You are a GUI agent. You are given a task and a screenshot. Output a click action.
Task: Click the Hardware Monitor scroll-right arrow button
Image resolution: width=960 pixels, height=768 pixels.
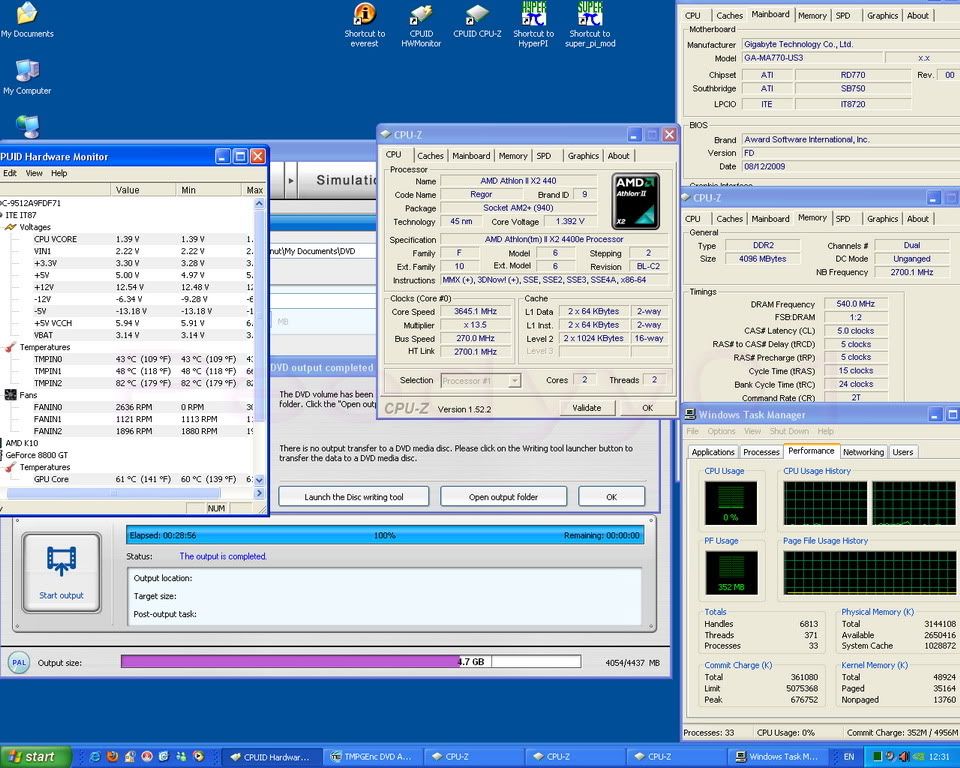pyautogui.click(x=259, y=493)
